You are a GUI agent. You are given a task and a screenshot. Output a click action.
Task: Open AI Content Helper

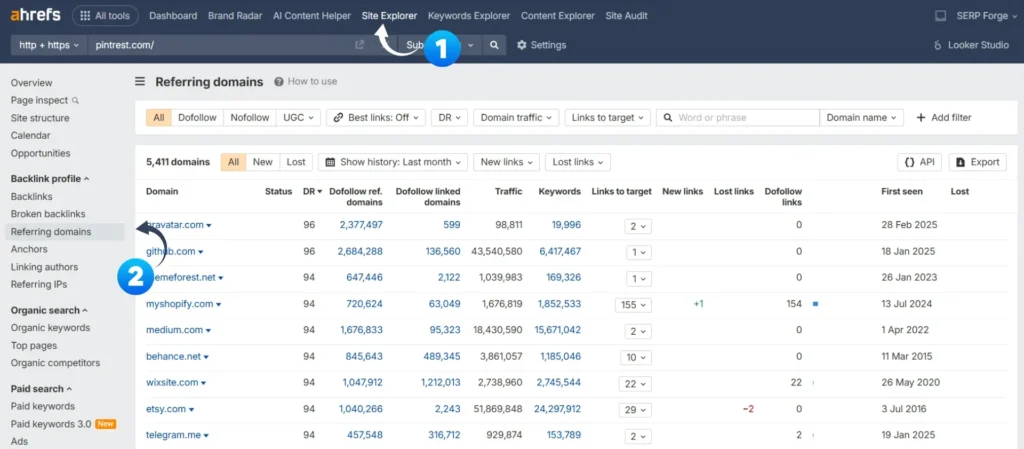(x=312, y=16)
